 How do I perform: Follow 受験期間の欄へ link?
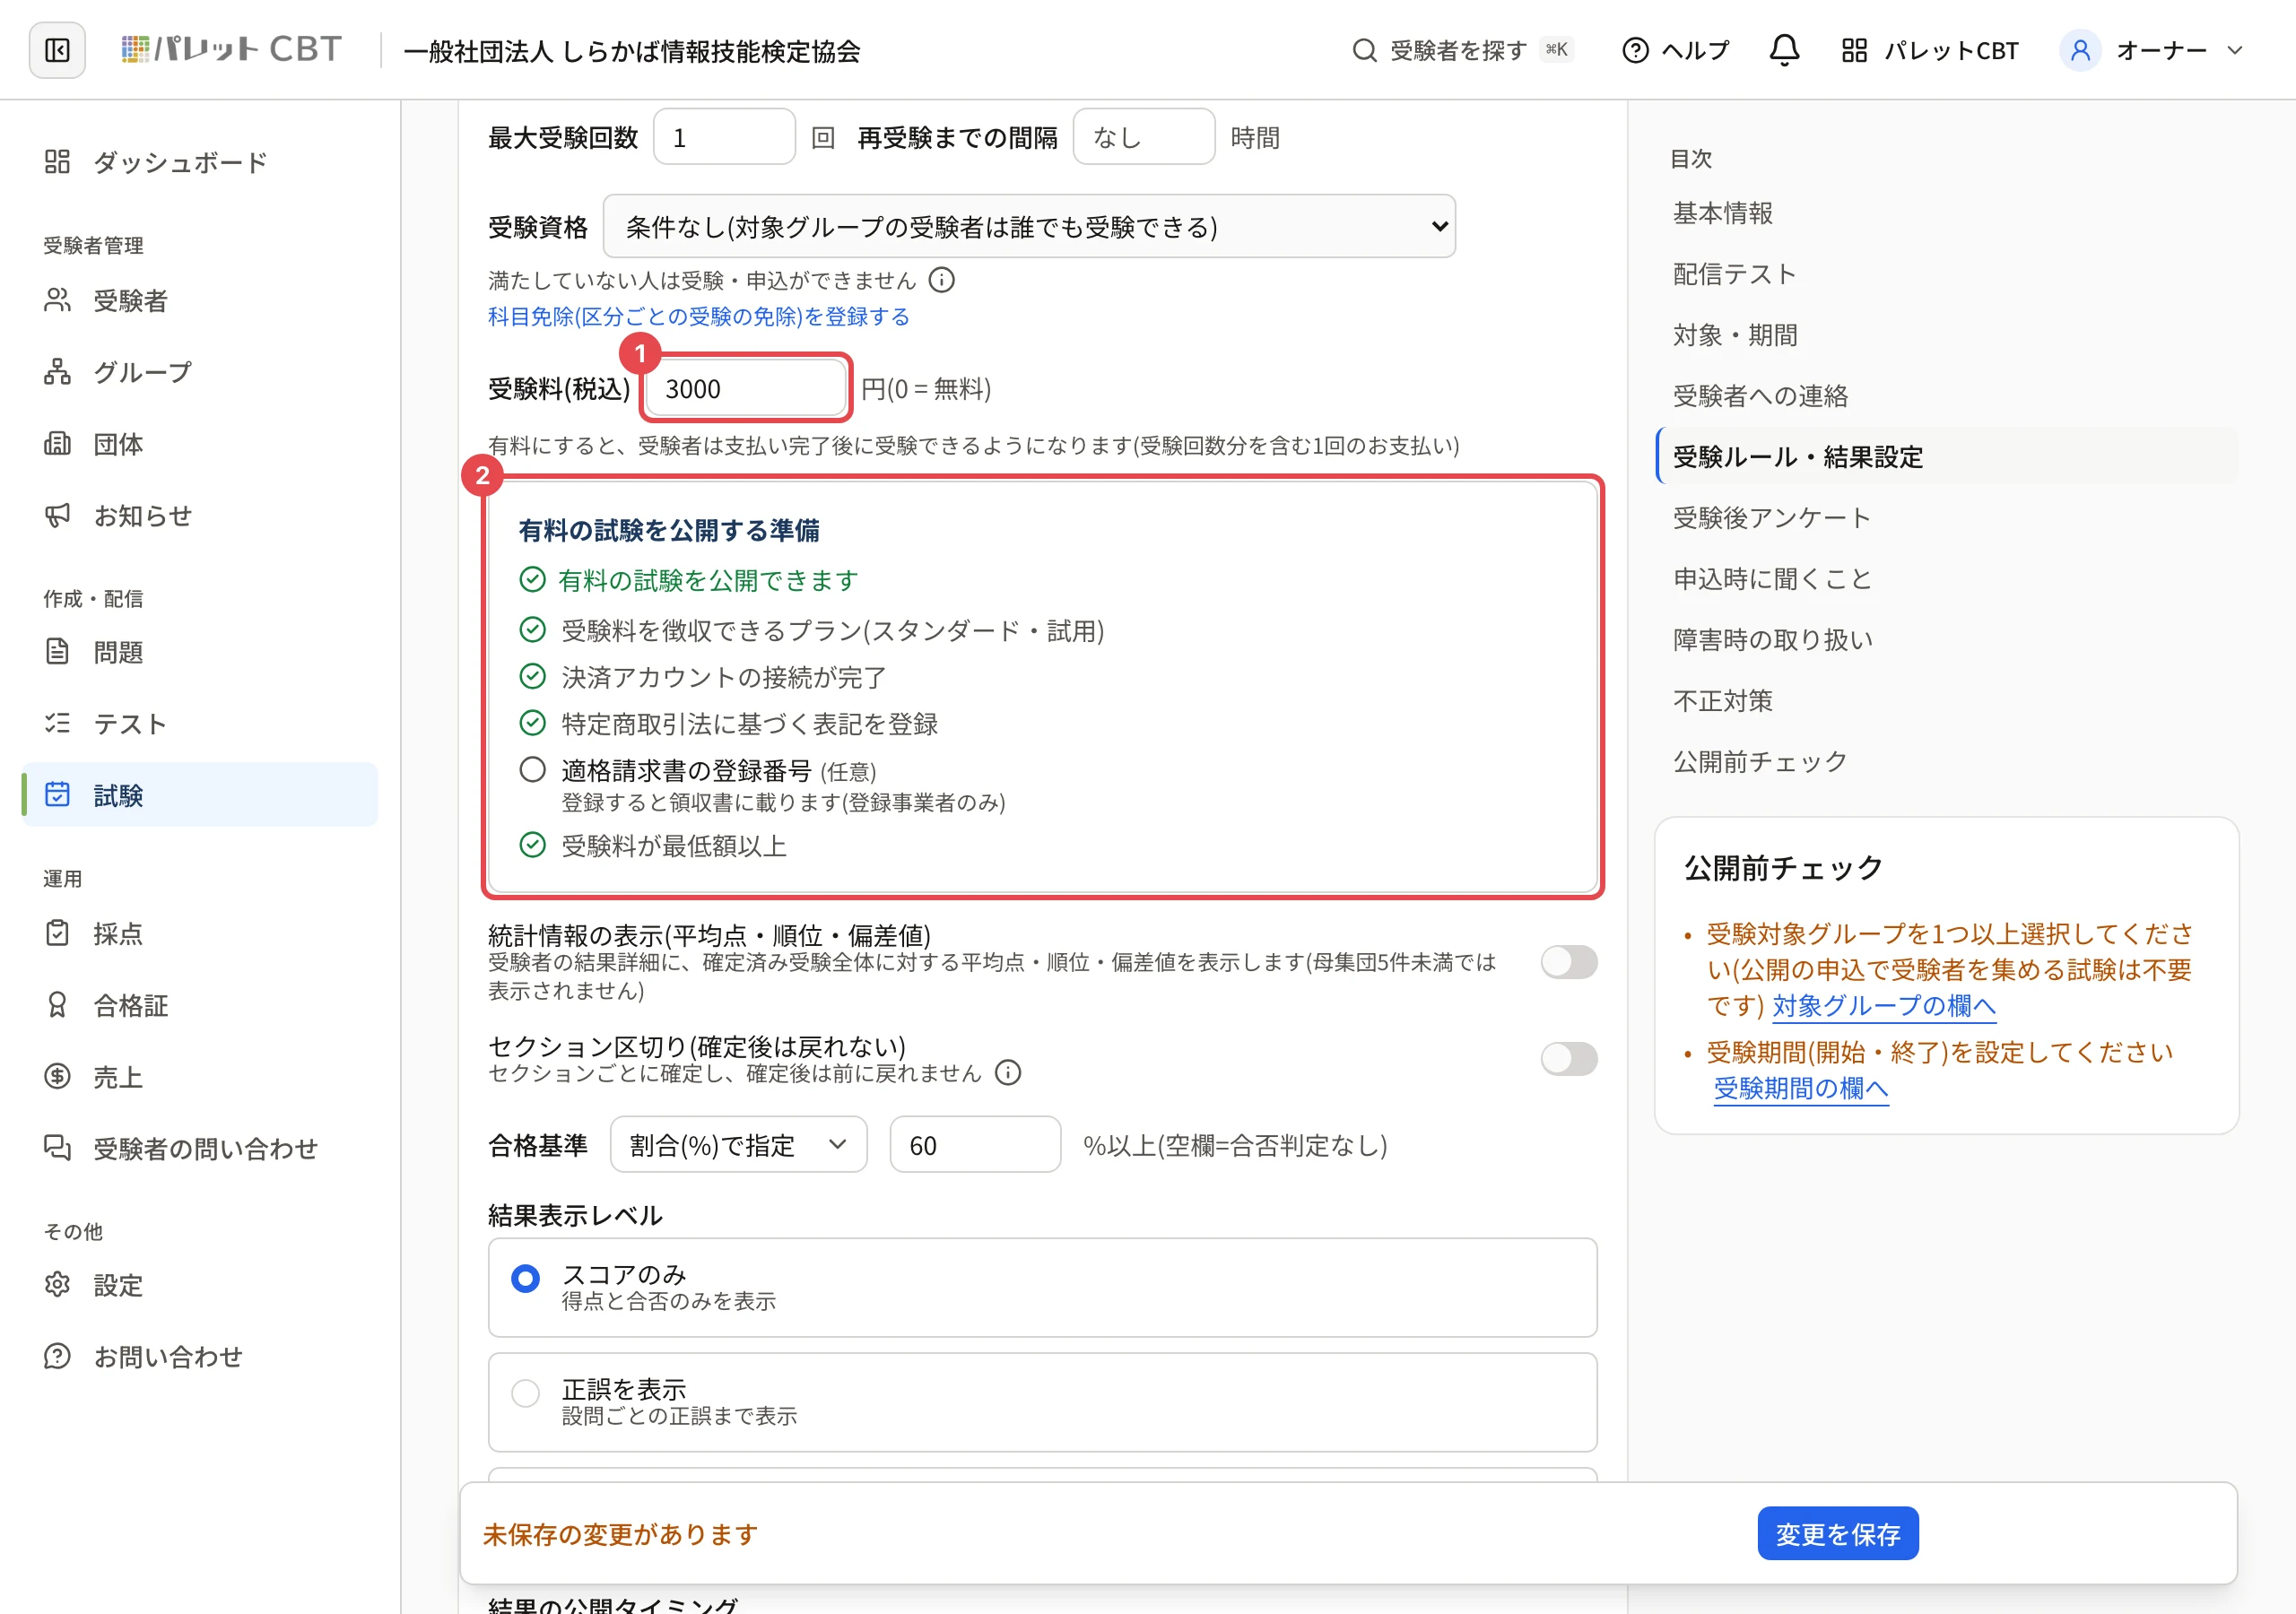1800,1088
